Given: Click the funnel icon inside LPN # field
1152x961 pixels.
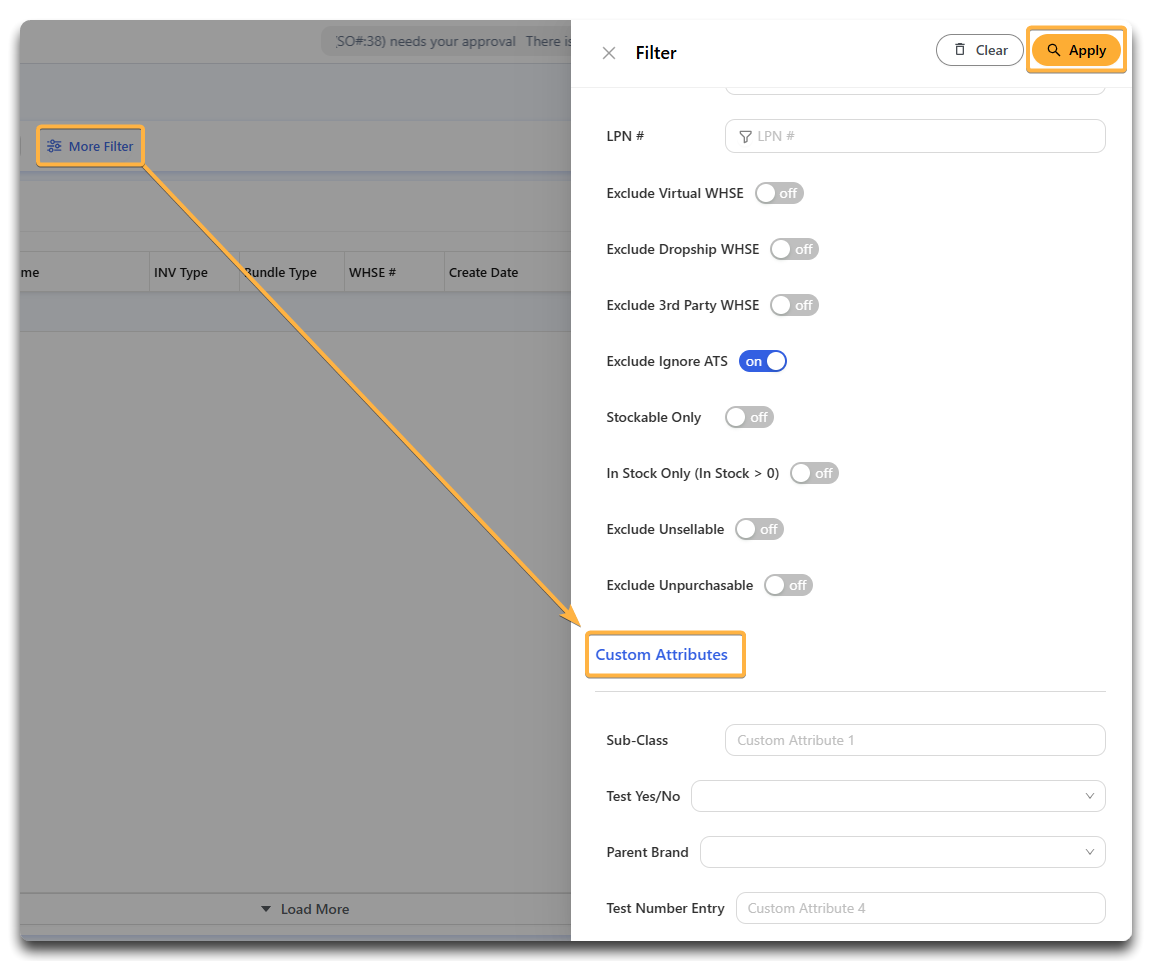Looking at the screenshot, I should click(x=745, y=136).
